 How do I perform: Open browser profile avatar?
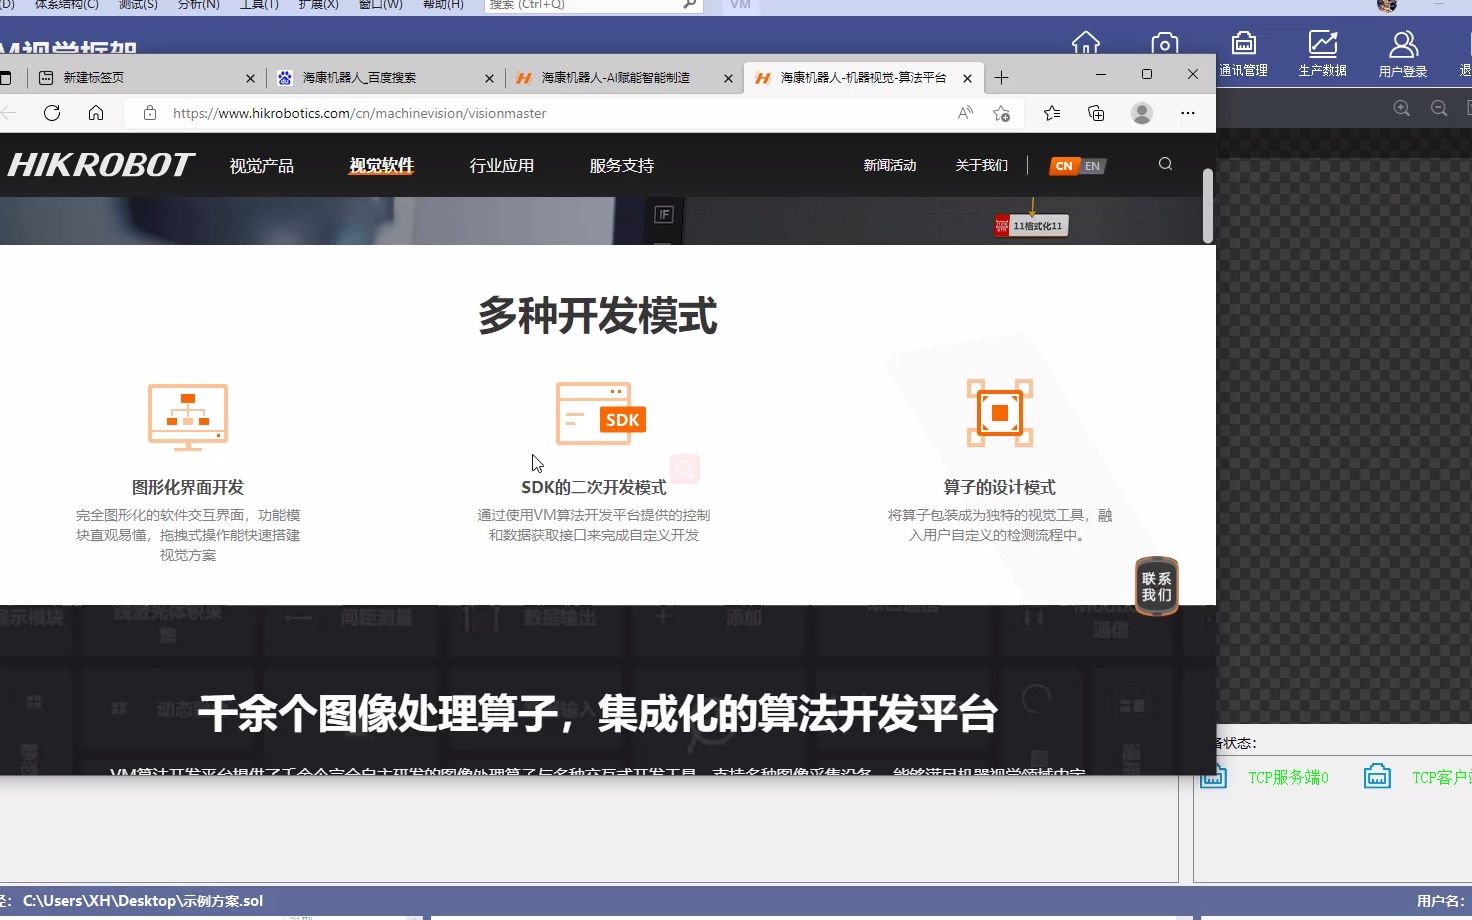click(x=1142, y=113)
